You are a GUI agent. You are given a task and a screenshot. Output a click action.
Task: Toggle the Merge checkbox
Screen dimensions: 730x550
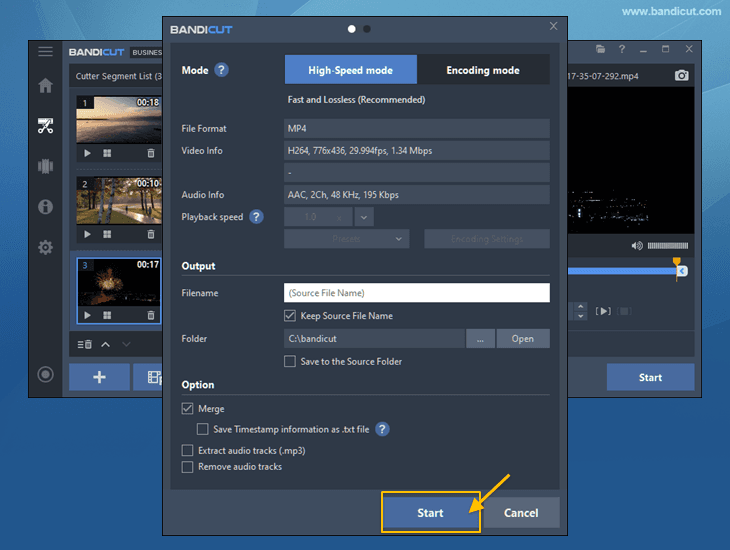pos(187,408)
